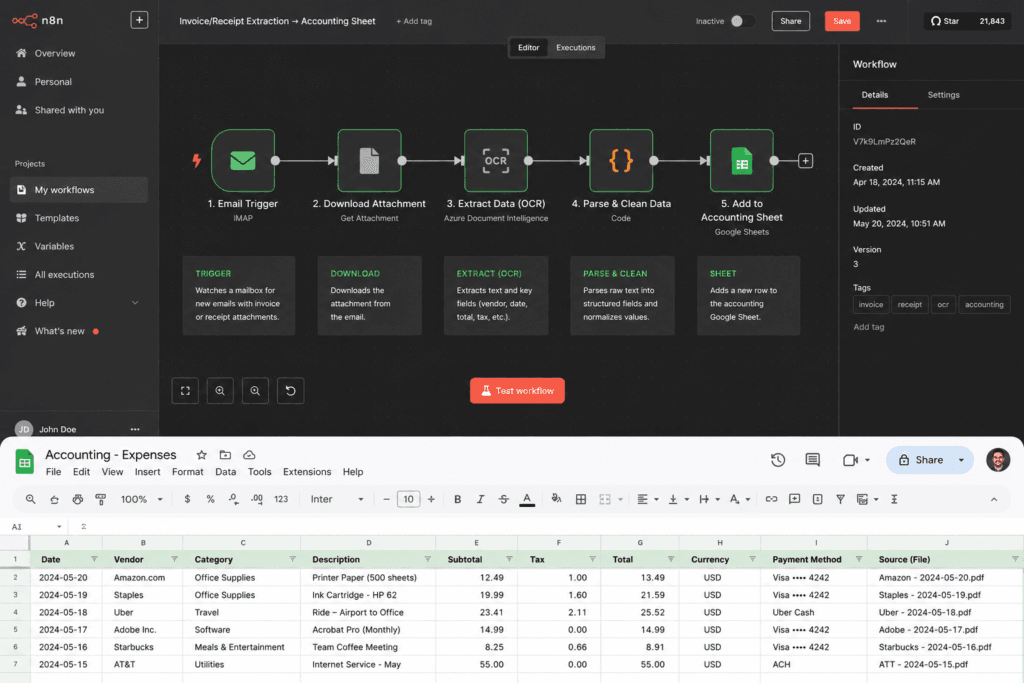Open the Sheets Extensions menu

click(307, 471)
